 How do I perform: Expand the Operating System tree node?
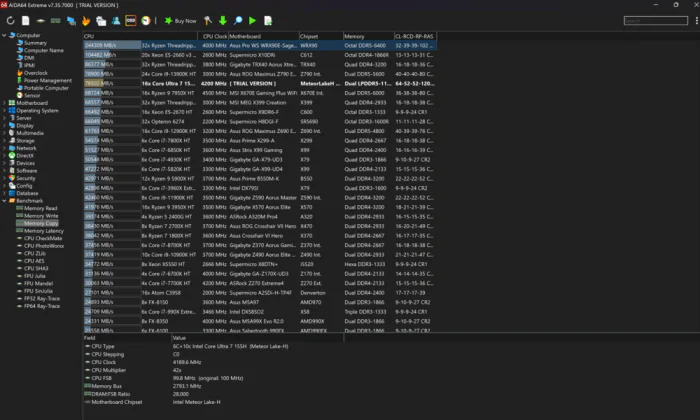pyautogui.click(x=4, y=111)
